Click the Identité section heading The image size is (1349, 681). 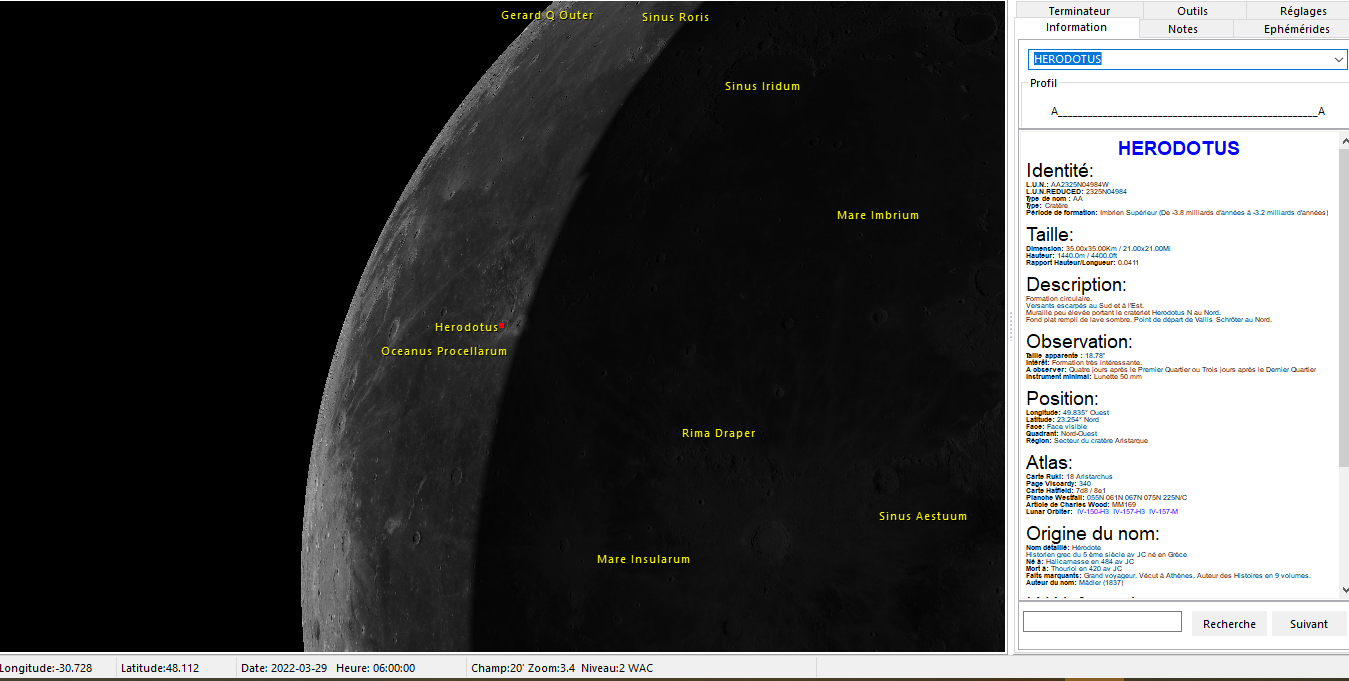1060,171
